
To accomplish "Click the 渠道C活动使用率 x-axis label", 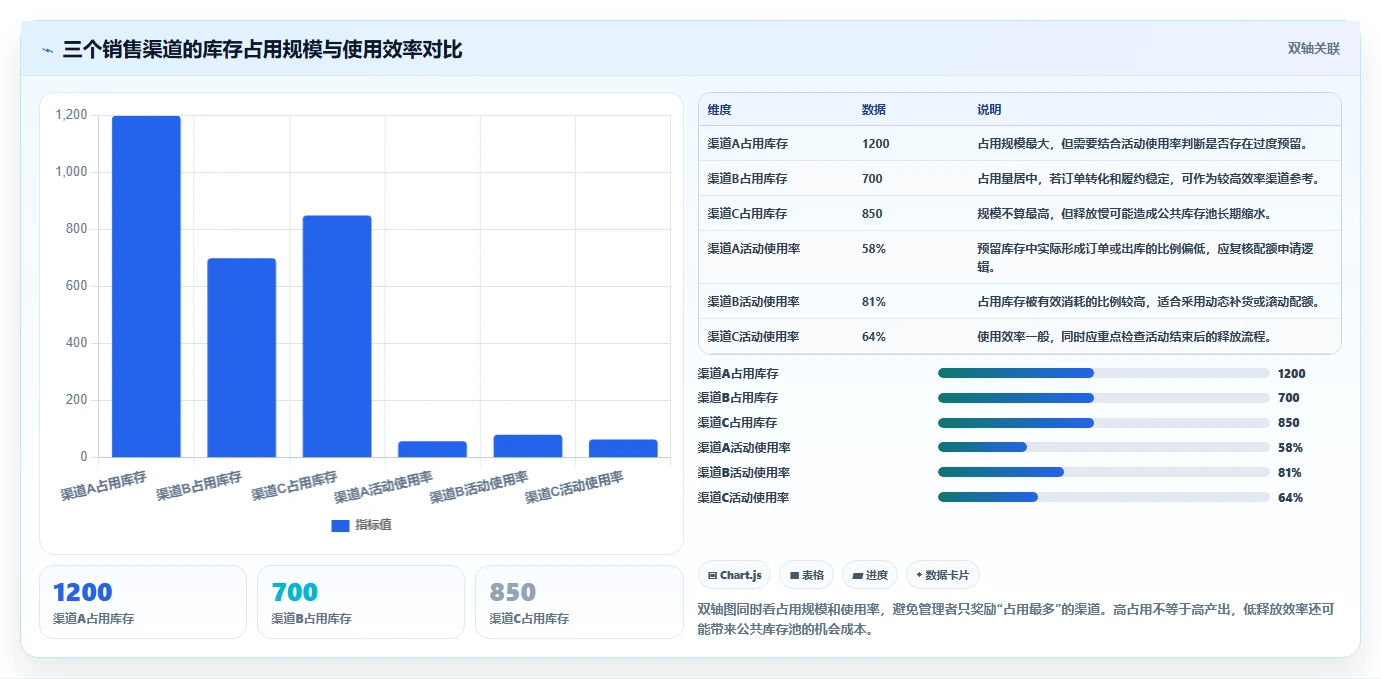I will click(574, 487).
